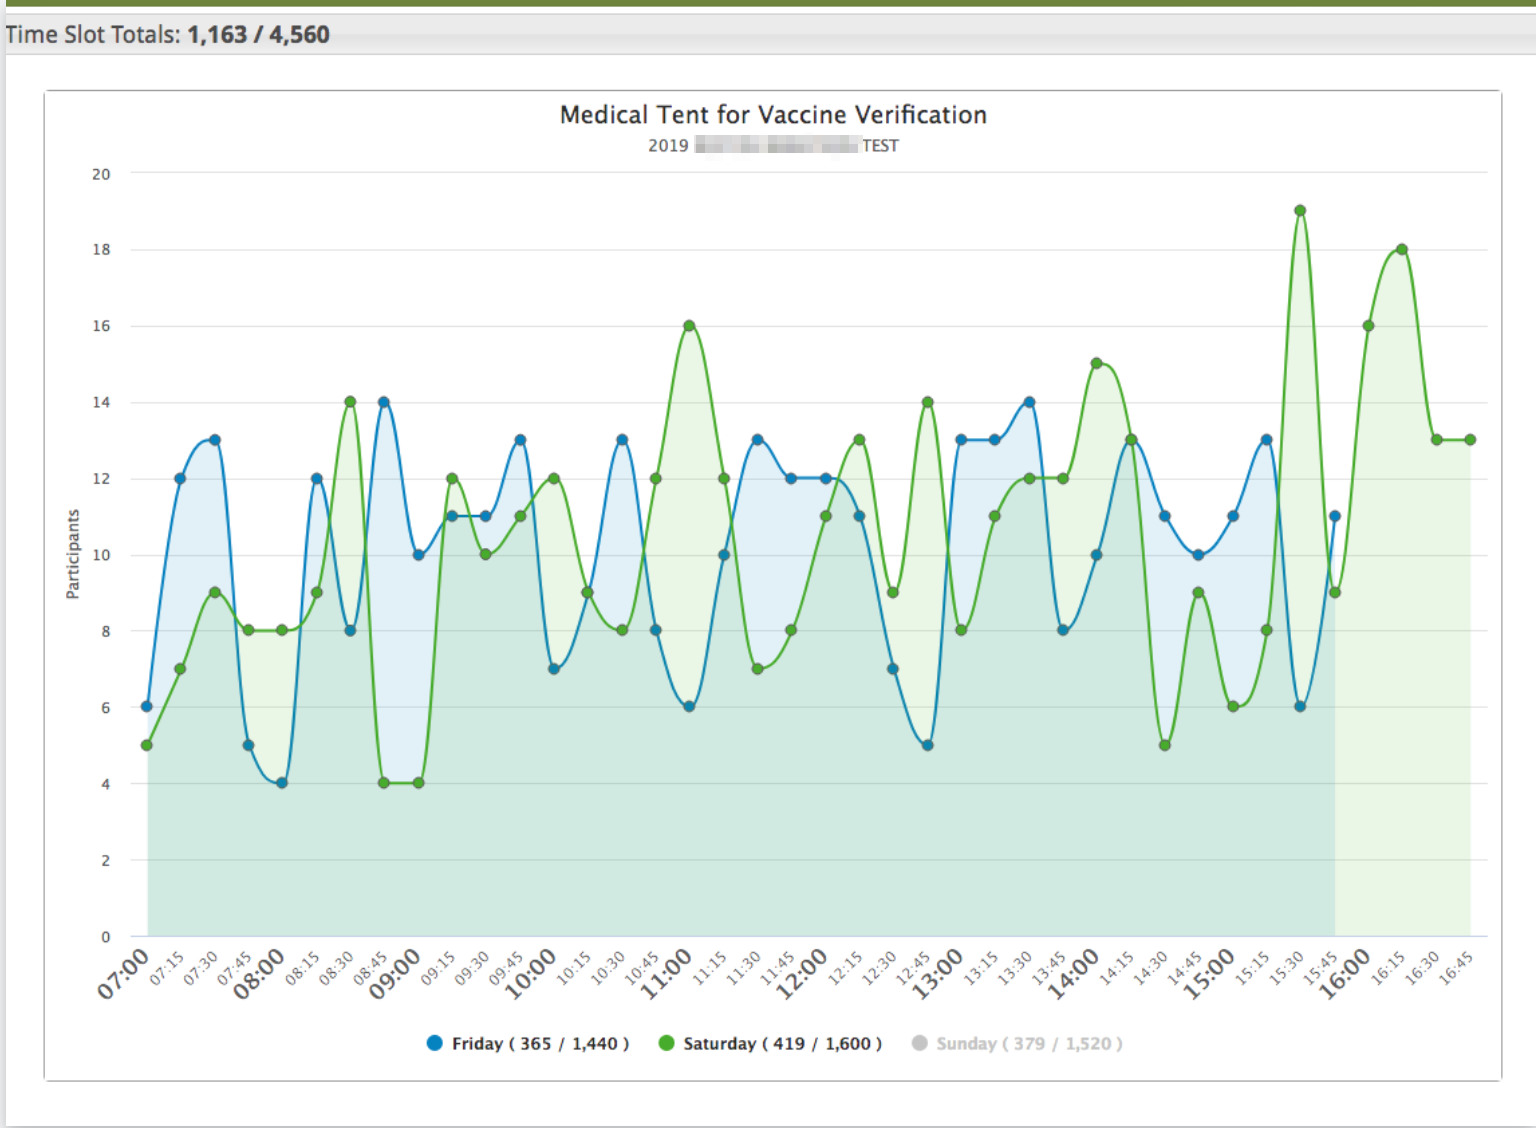Click the 16:45 x-axis label

(x=1456, y=968)
